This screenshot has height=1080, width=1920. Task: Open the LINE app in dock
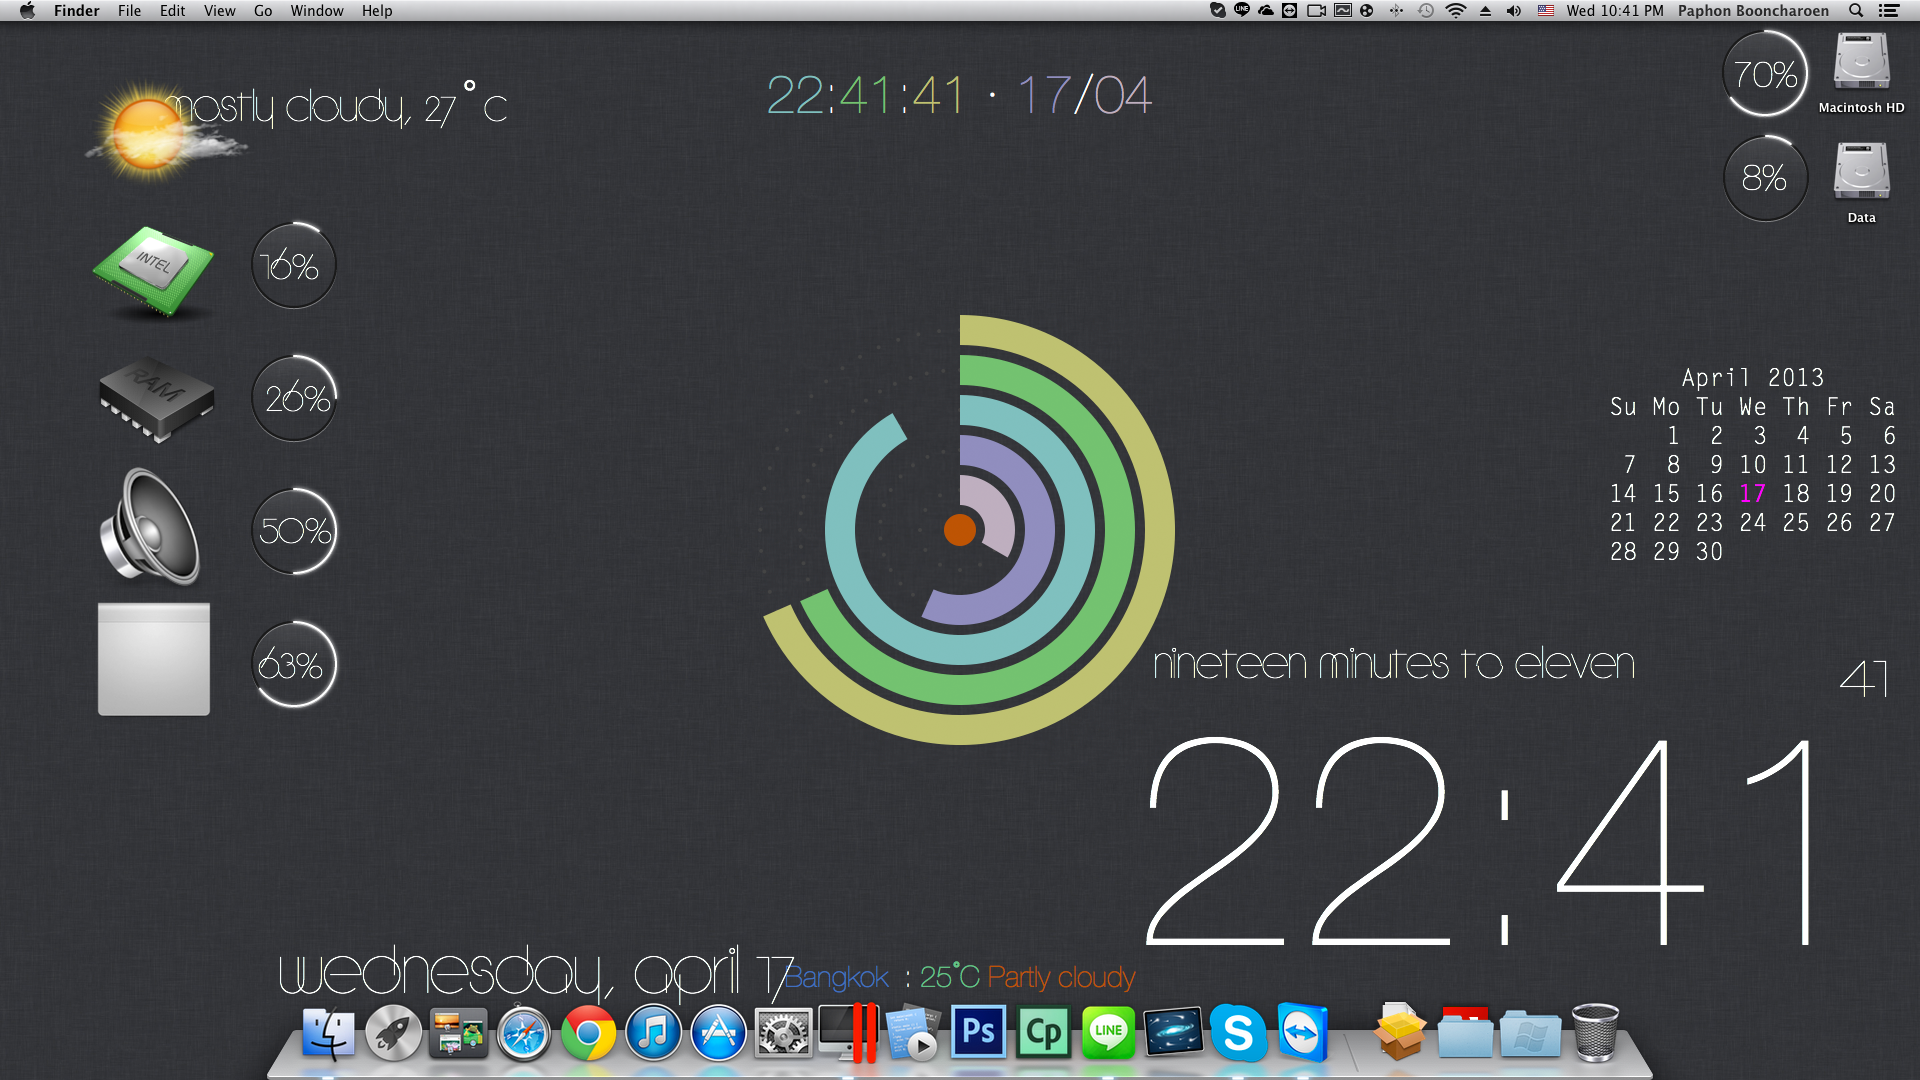(1108, 1033)
